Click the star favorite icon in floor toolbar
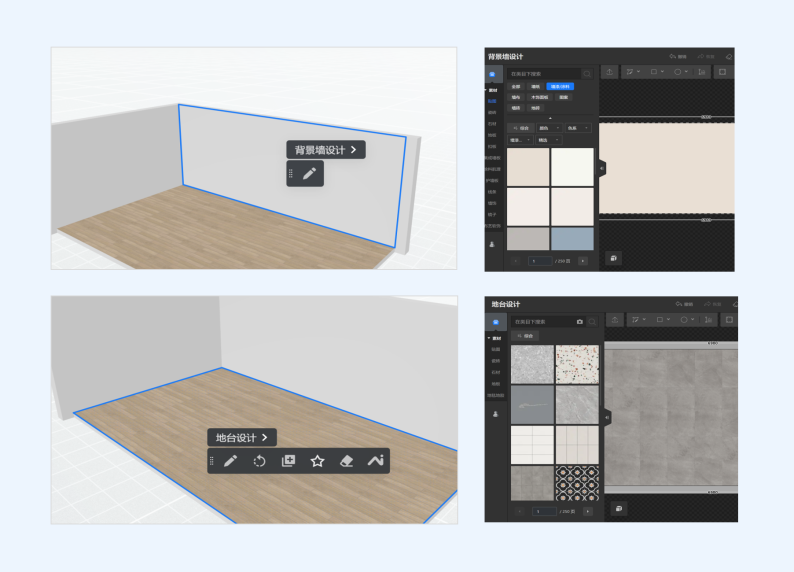The image size is (794, 572). [x=317, y=461]
